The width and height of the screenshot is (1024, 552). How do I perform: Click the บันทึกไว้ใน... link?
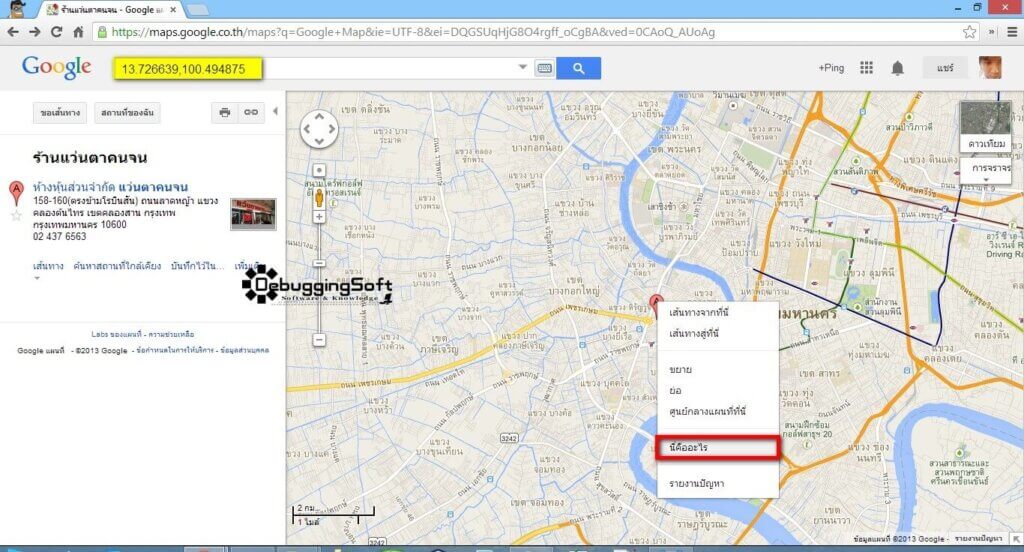coord(198,266)
